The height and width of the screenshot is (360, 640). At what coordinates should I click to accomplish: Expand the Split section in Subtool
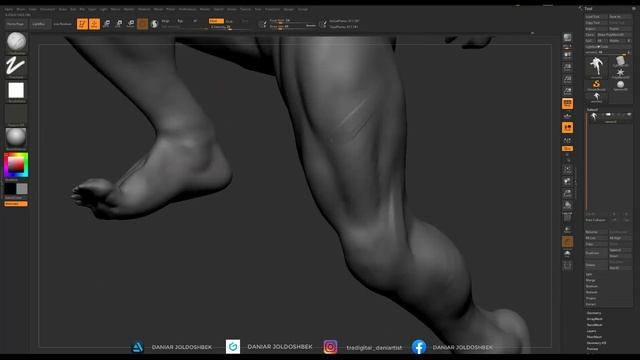pyautogui.click(x=589, y=274)
